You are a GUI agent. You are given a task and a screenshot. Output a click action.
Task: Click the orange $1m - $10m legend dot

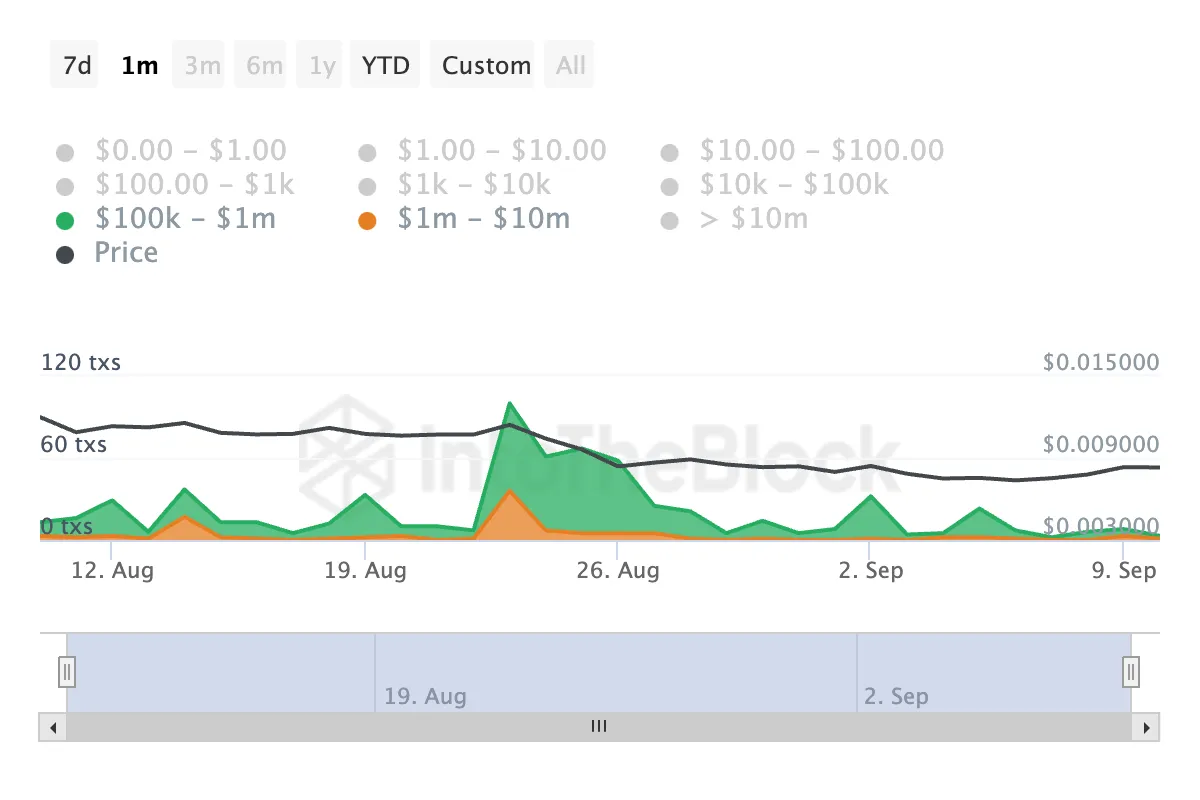click(367, 221)
